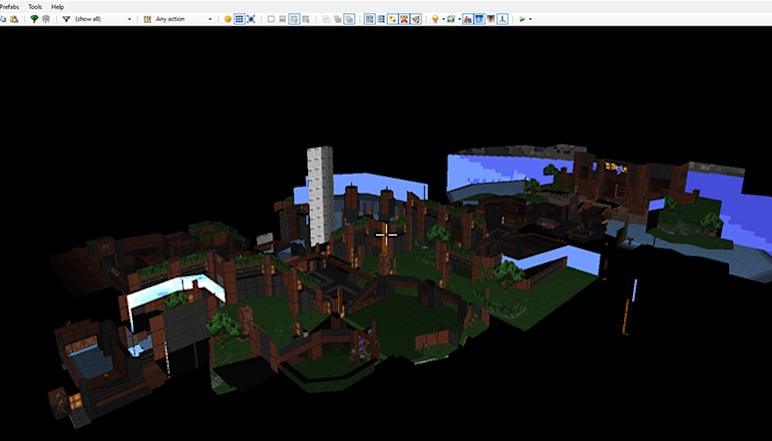This screenshot has width=772, height=441.
Task: Open the Tools menu
Action: [35, 7]
